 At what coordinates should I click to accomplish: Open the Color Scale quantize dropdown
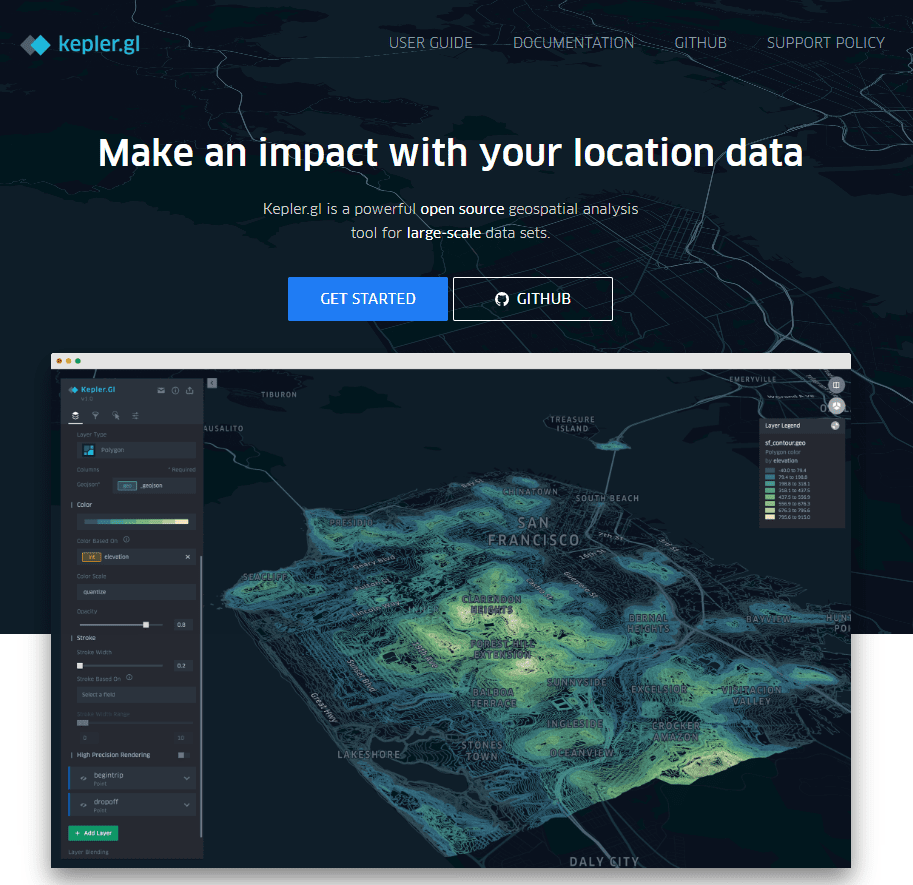[135, 592]
